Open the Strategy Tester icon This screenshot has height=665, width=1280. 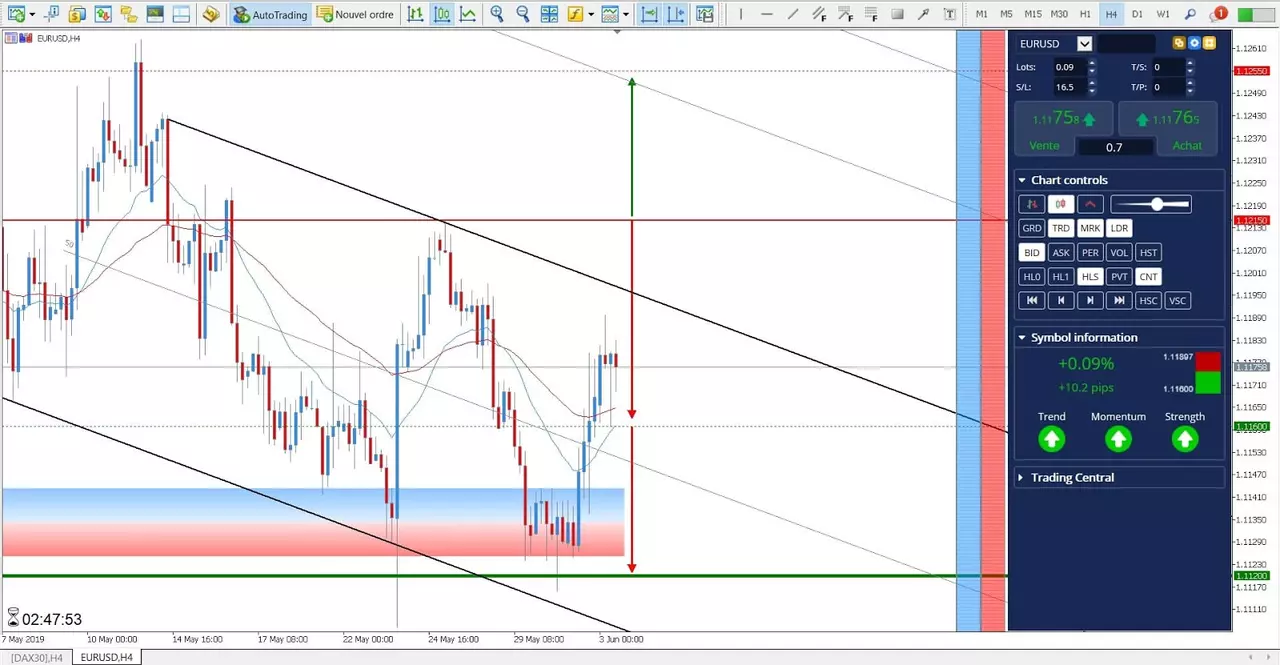coord(180,14)
